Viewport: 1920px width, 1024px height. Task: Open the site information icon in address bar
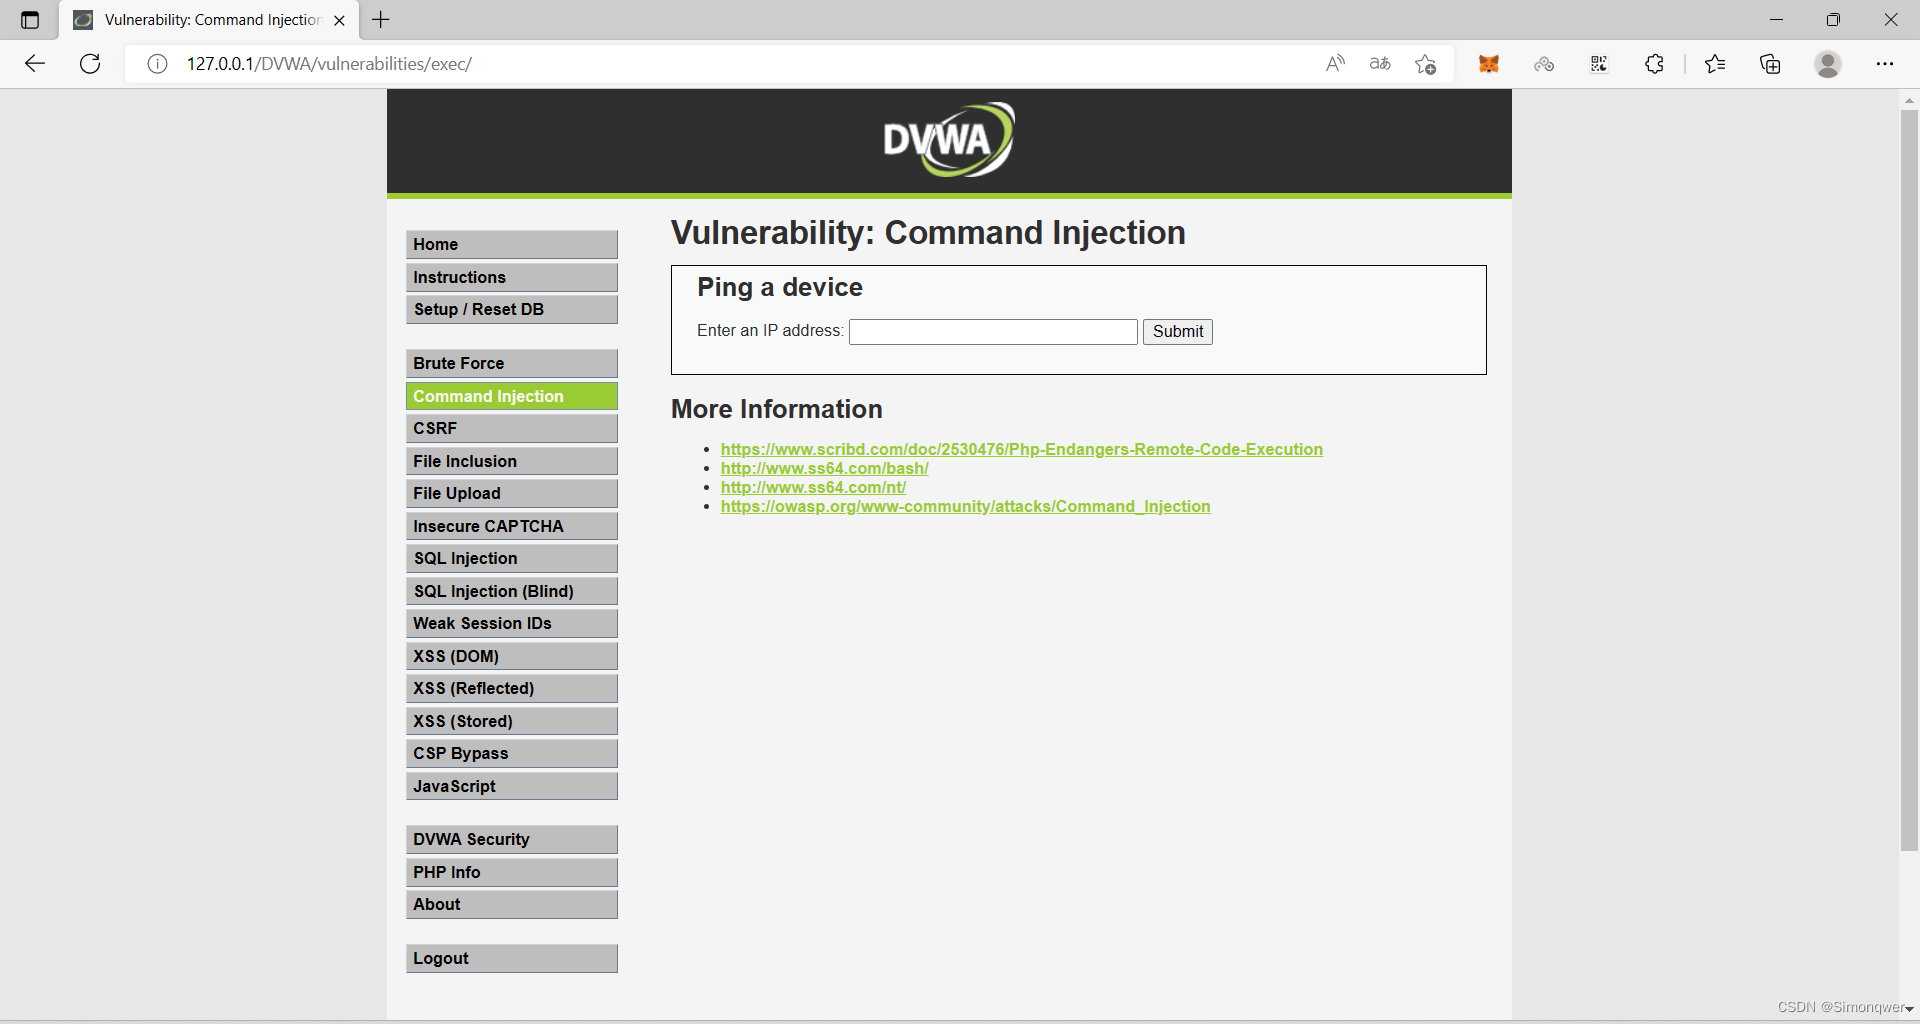157,64
